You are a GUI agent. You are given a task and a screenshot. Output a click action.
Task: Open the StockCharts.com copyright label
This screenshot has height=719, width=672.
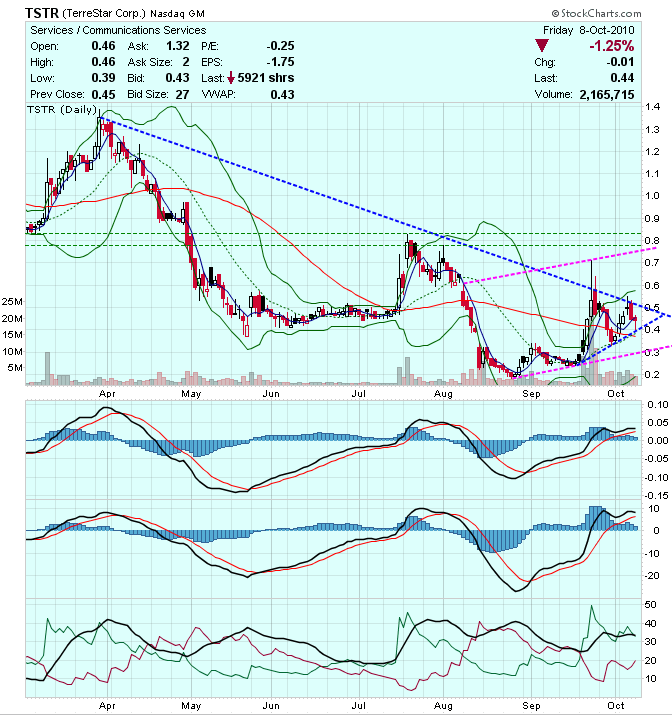coord(596,13)
